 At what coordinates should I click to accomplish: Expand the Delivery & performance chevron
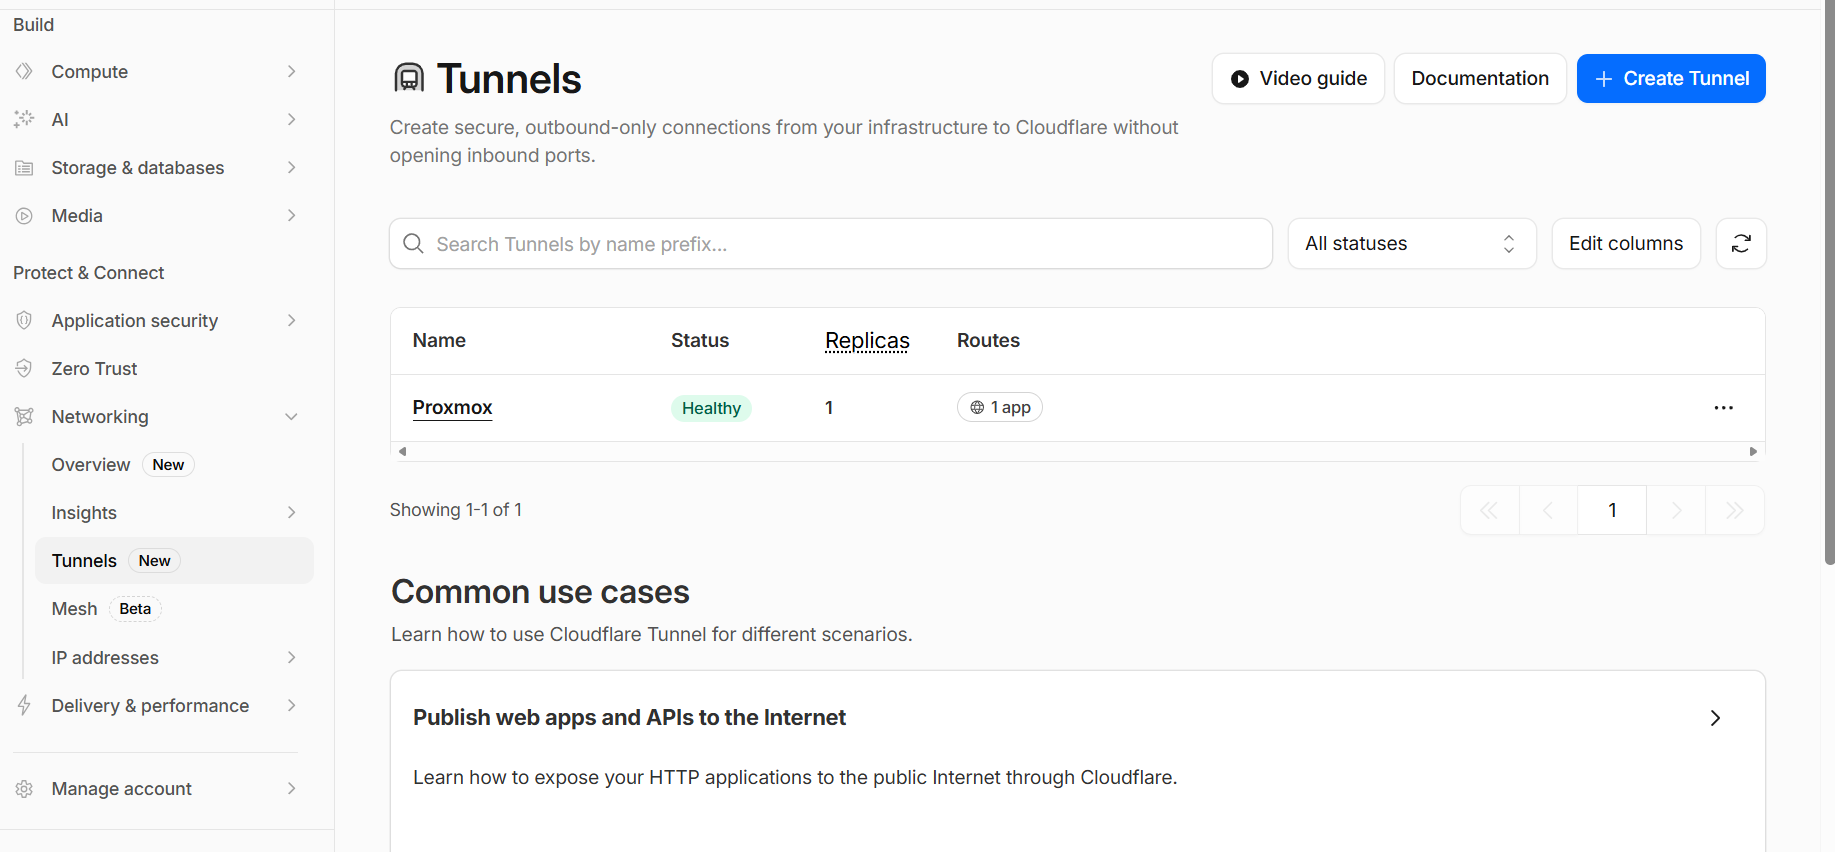(x=291, y=706)
